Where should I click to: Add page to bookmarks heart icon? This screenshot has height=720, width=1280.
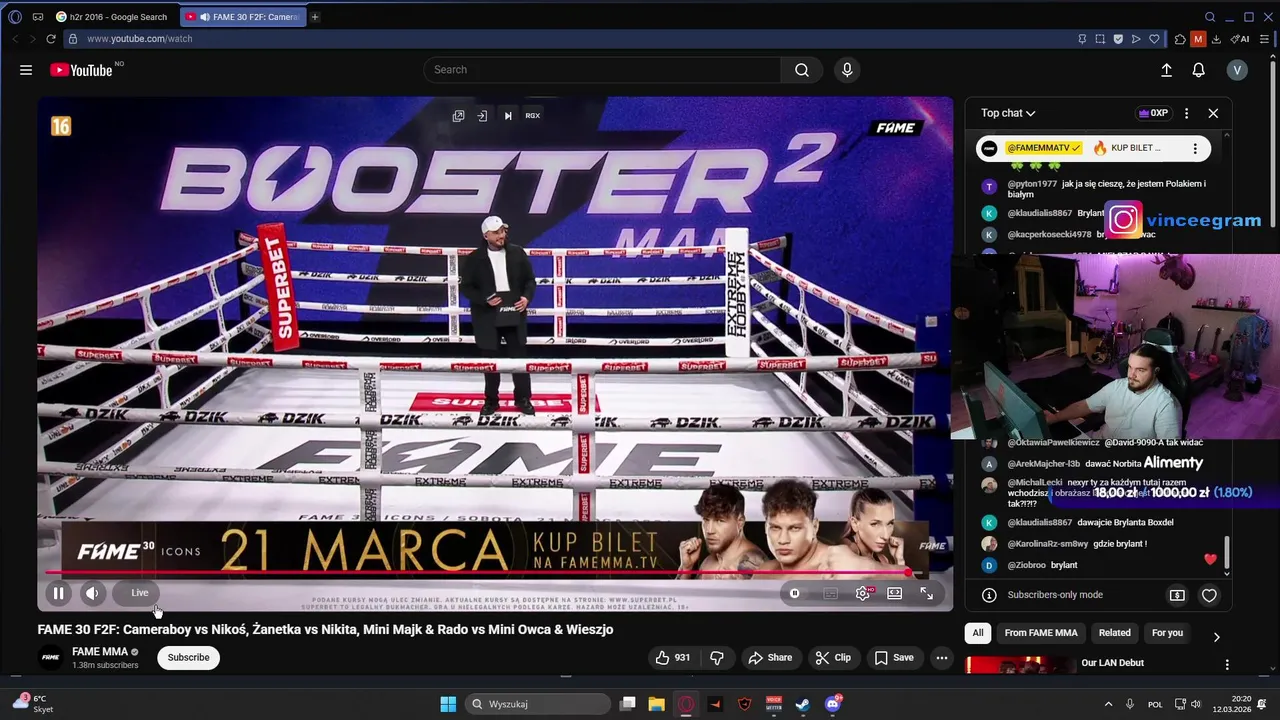[1154, 39]
